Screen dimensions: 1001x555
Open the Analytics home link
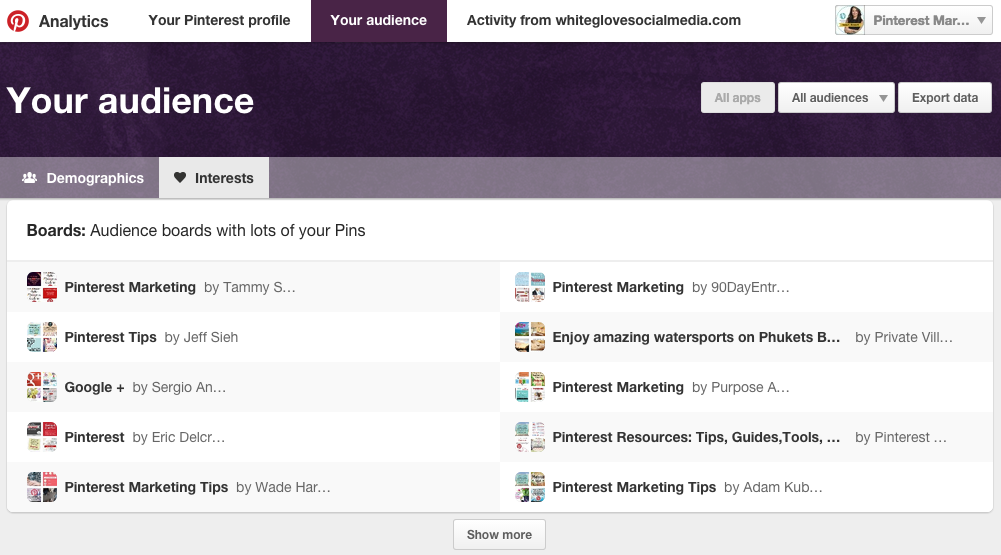tap(73, 21)
